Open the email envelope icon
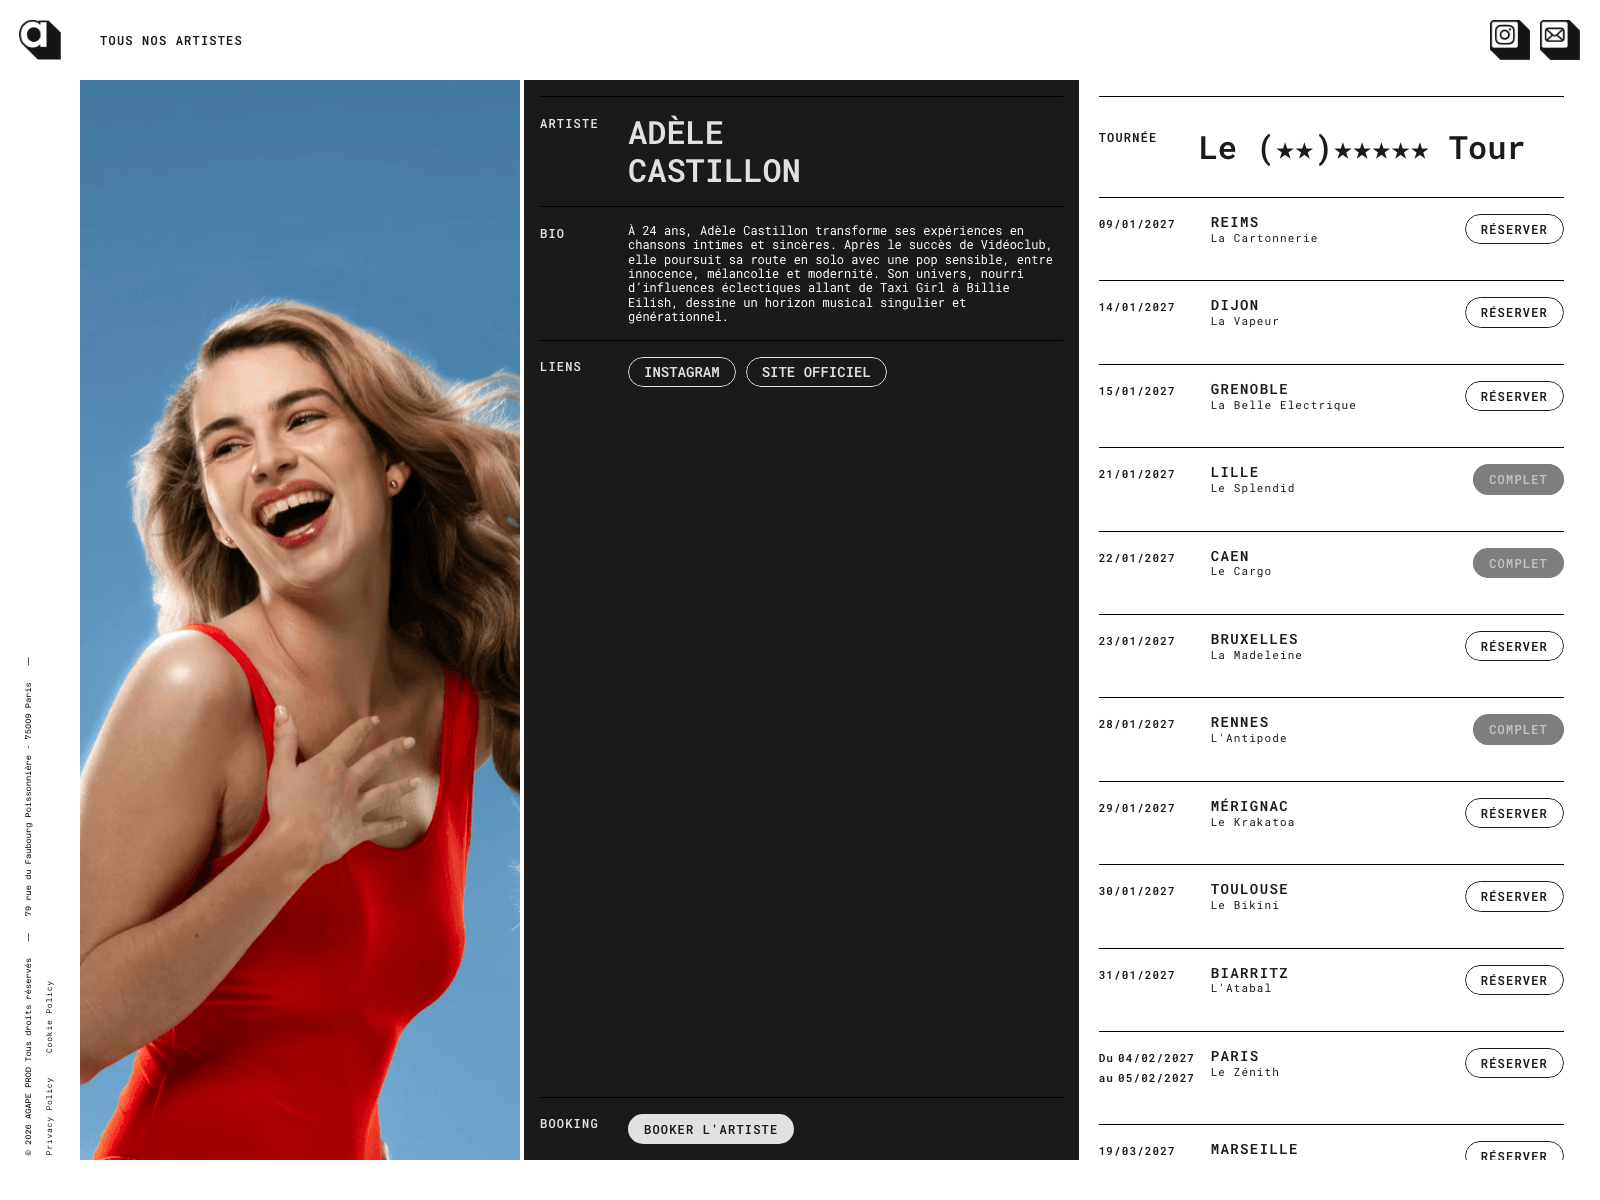1600x1200 pixels. tap(1560, 40)
